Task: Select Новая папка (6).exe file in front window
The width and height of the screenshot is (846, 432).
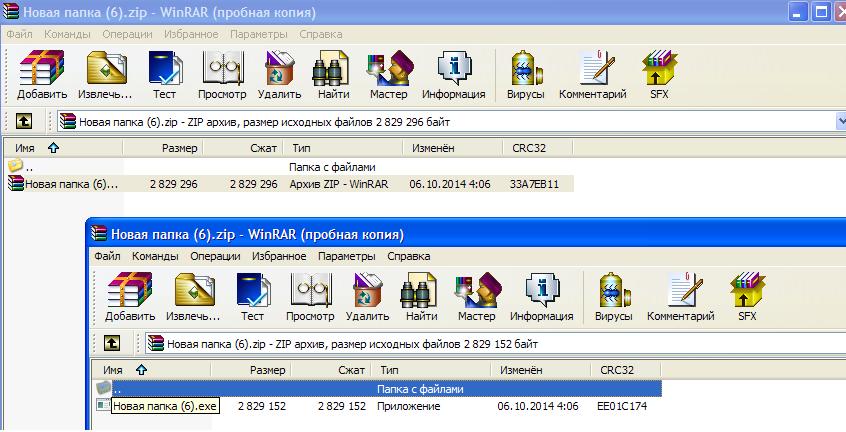Action: click(x=165, y=406)
